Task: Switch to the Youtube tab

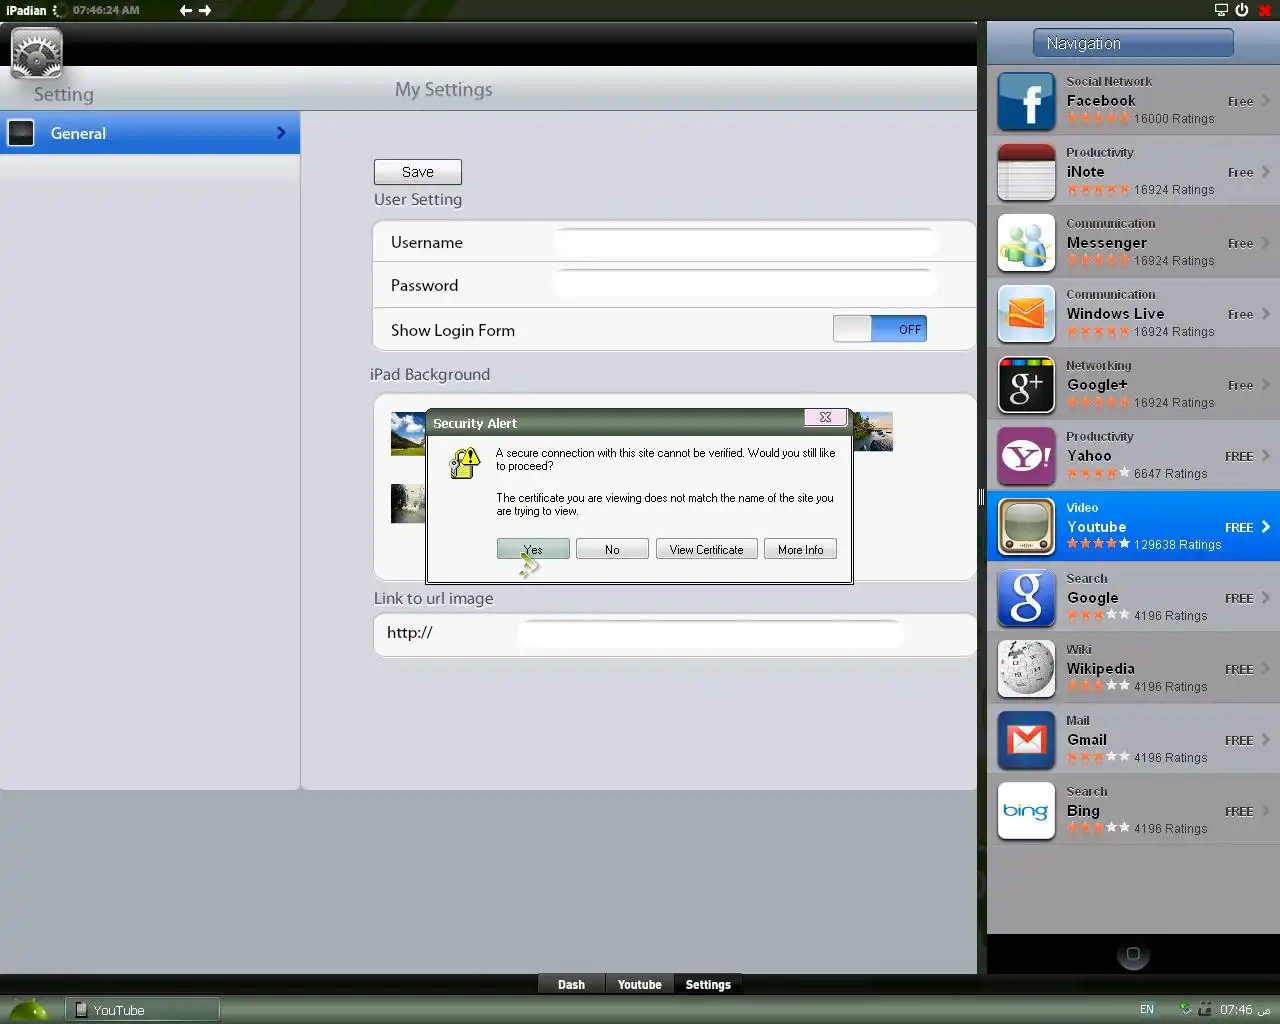Action: 640,985
